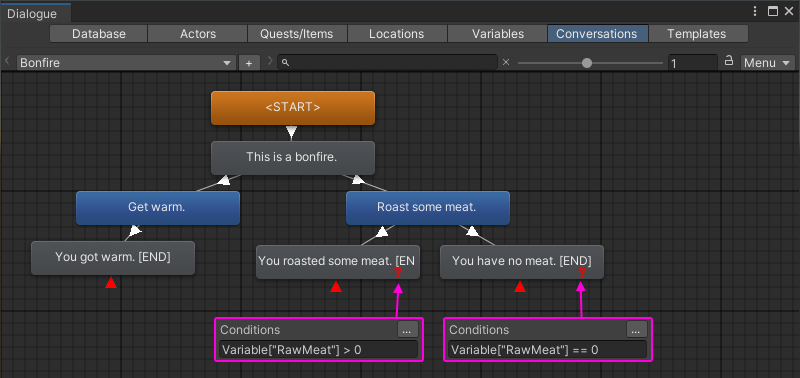800x378 pixels.
Task: Clear the search with the X icon
Action: tap(506, 62)
